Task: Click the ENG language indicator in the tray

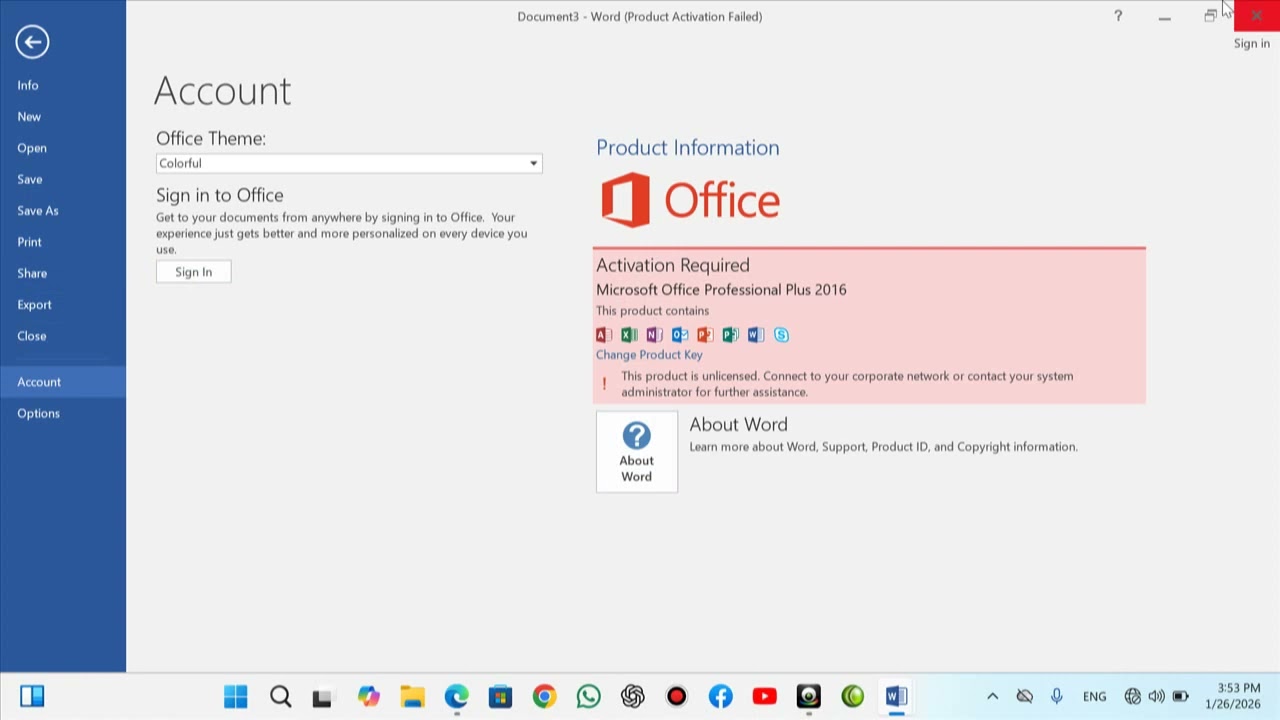Action: (x=1094, y=697)
